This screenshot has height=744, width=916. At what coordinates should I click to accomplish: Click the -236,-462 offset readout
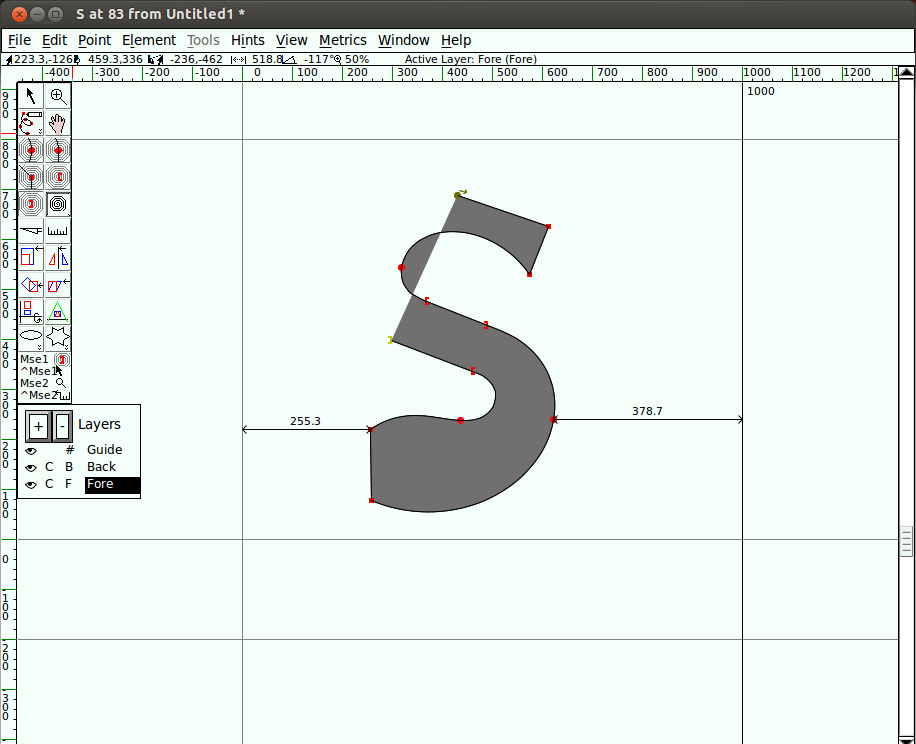point(196,59)
